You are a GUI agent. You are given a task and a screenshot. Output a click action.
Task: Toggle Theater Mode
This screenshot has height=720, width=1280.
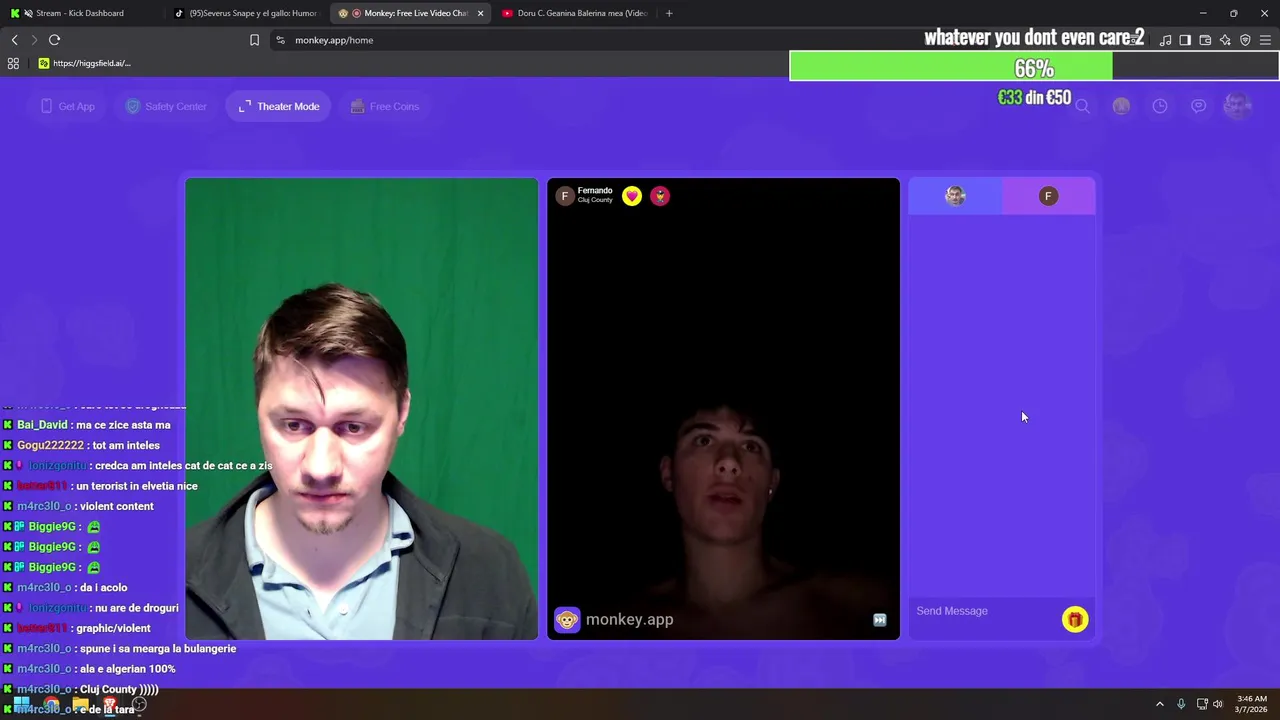[x=279, y=106]
